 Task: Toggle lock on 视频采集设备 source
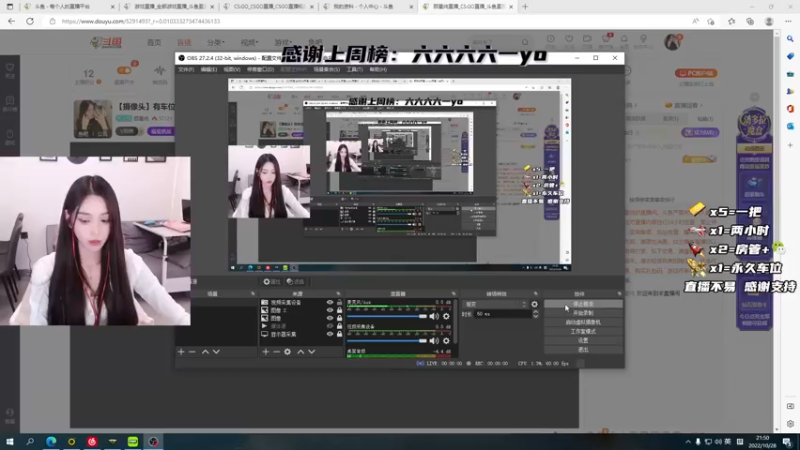[x=339, y=303]
